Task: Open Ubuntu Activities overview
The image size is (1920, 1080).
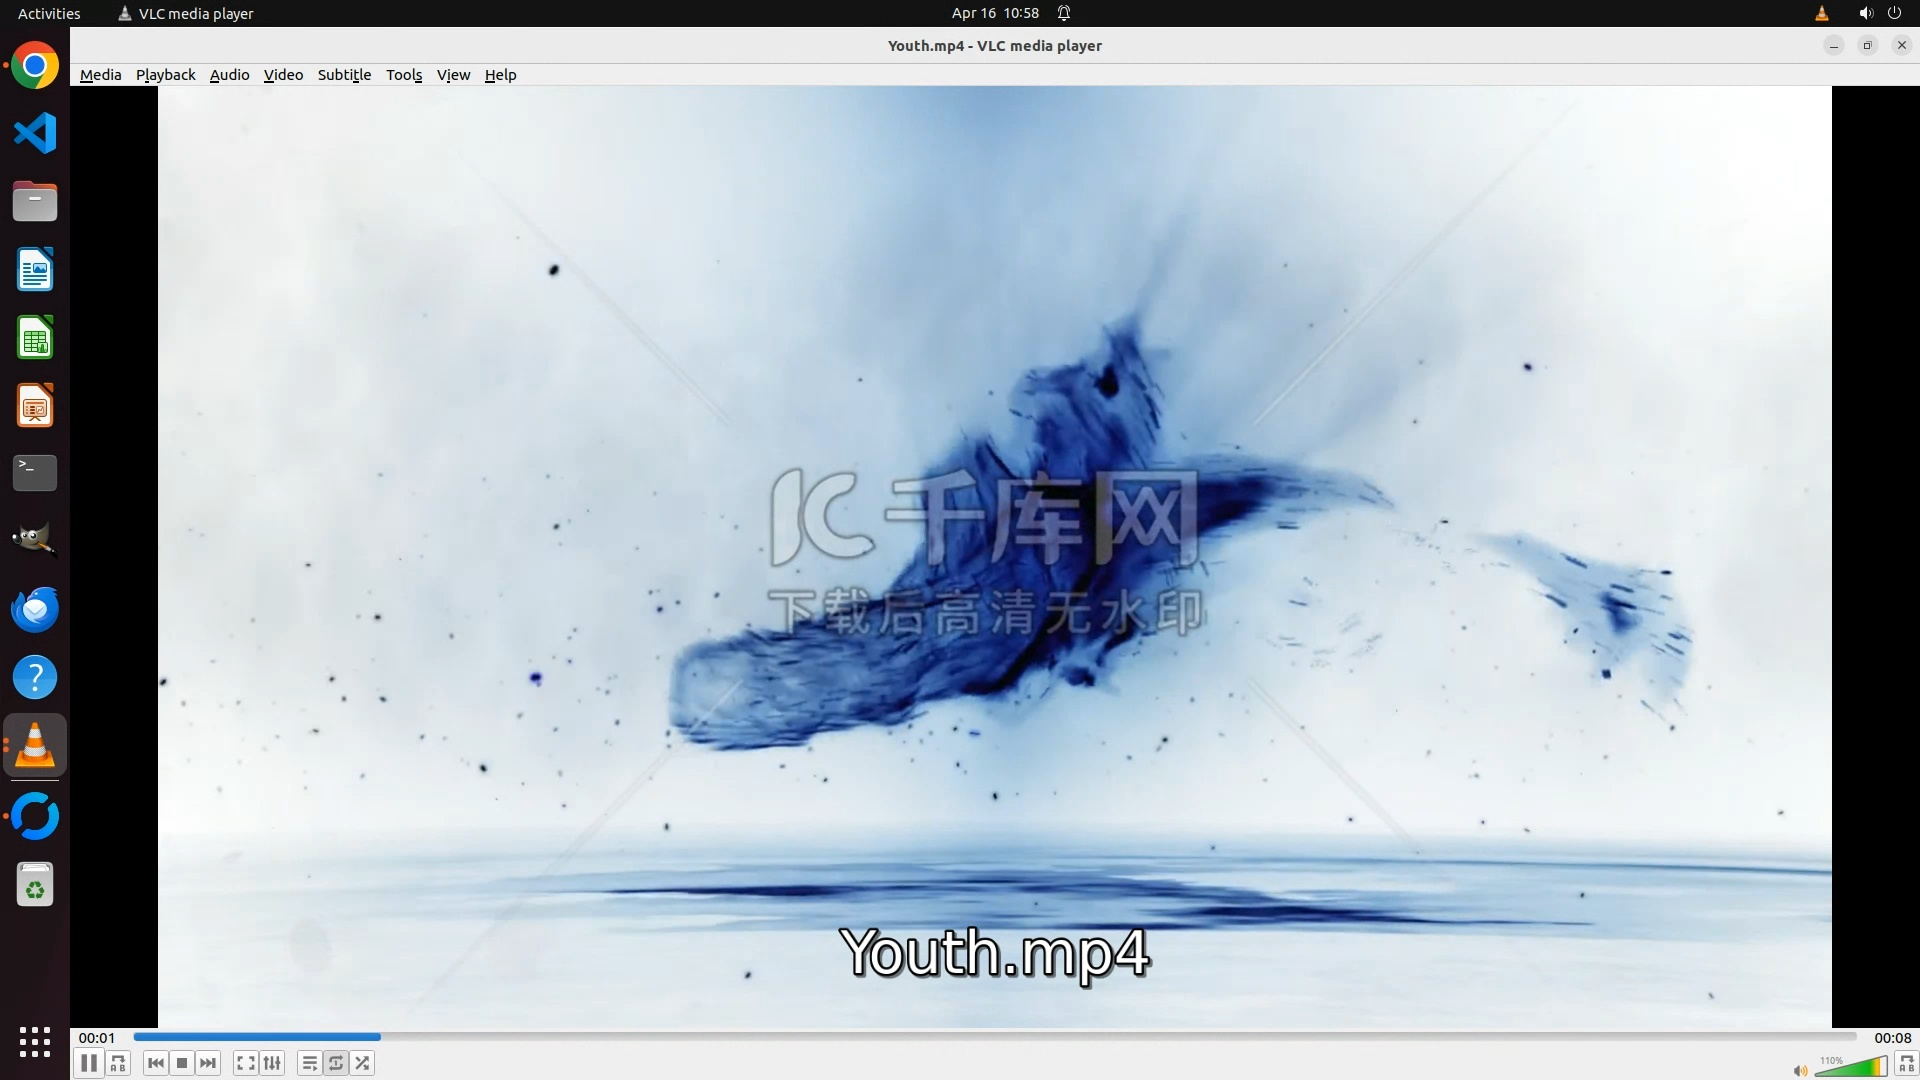Action: tap(49, 13)
